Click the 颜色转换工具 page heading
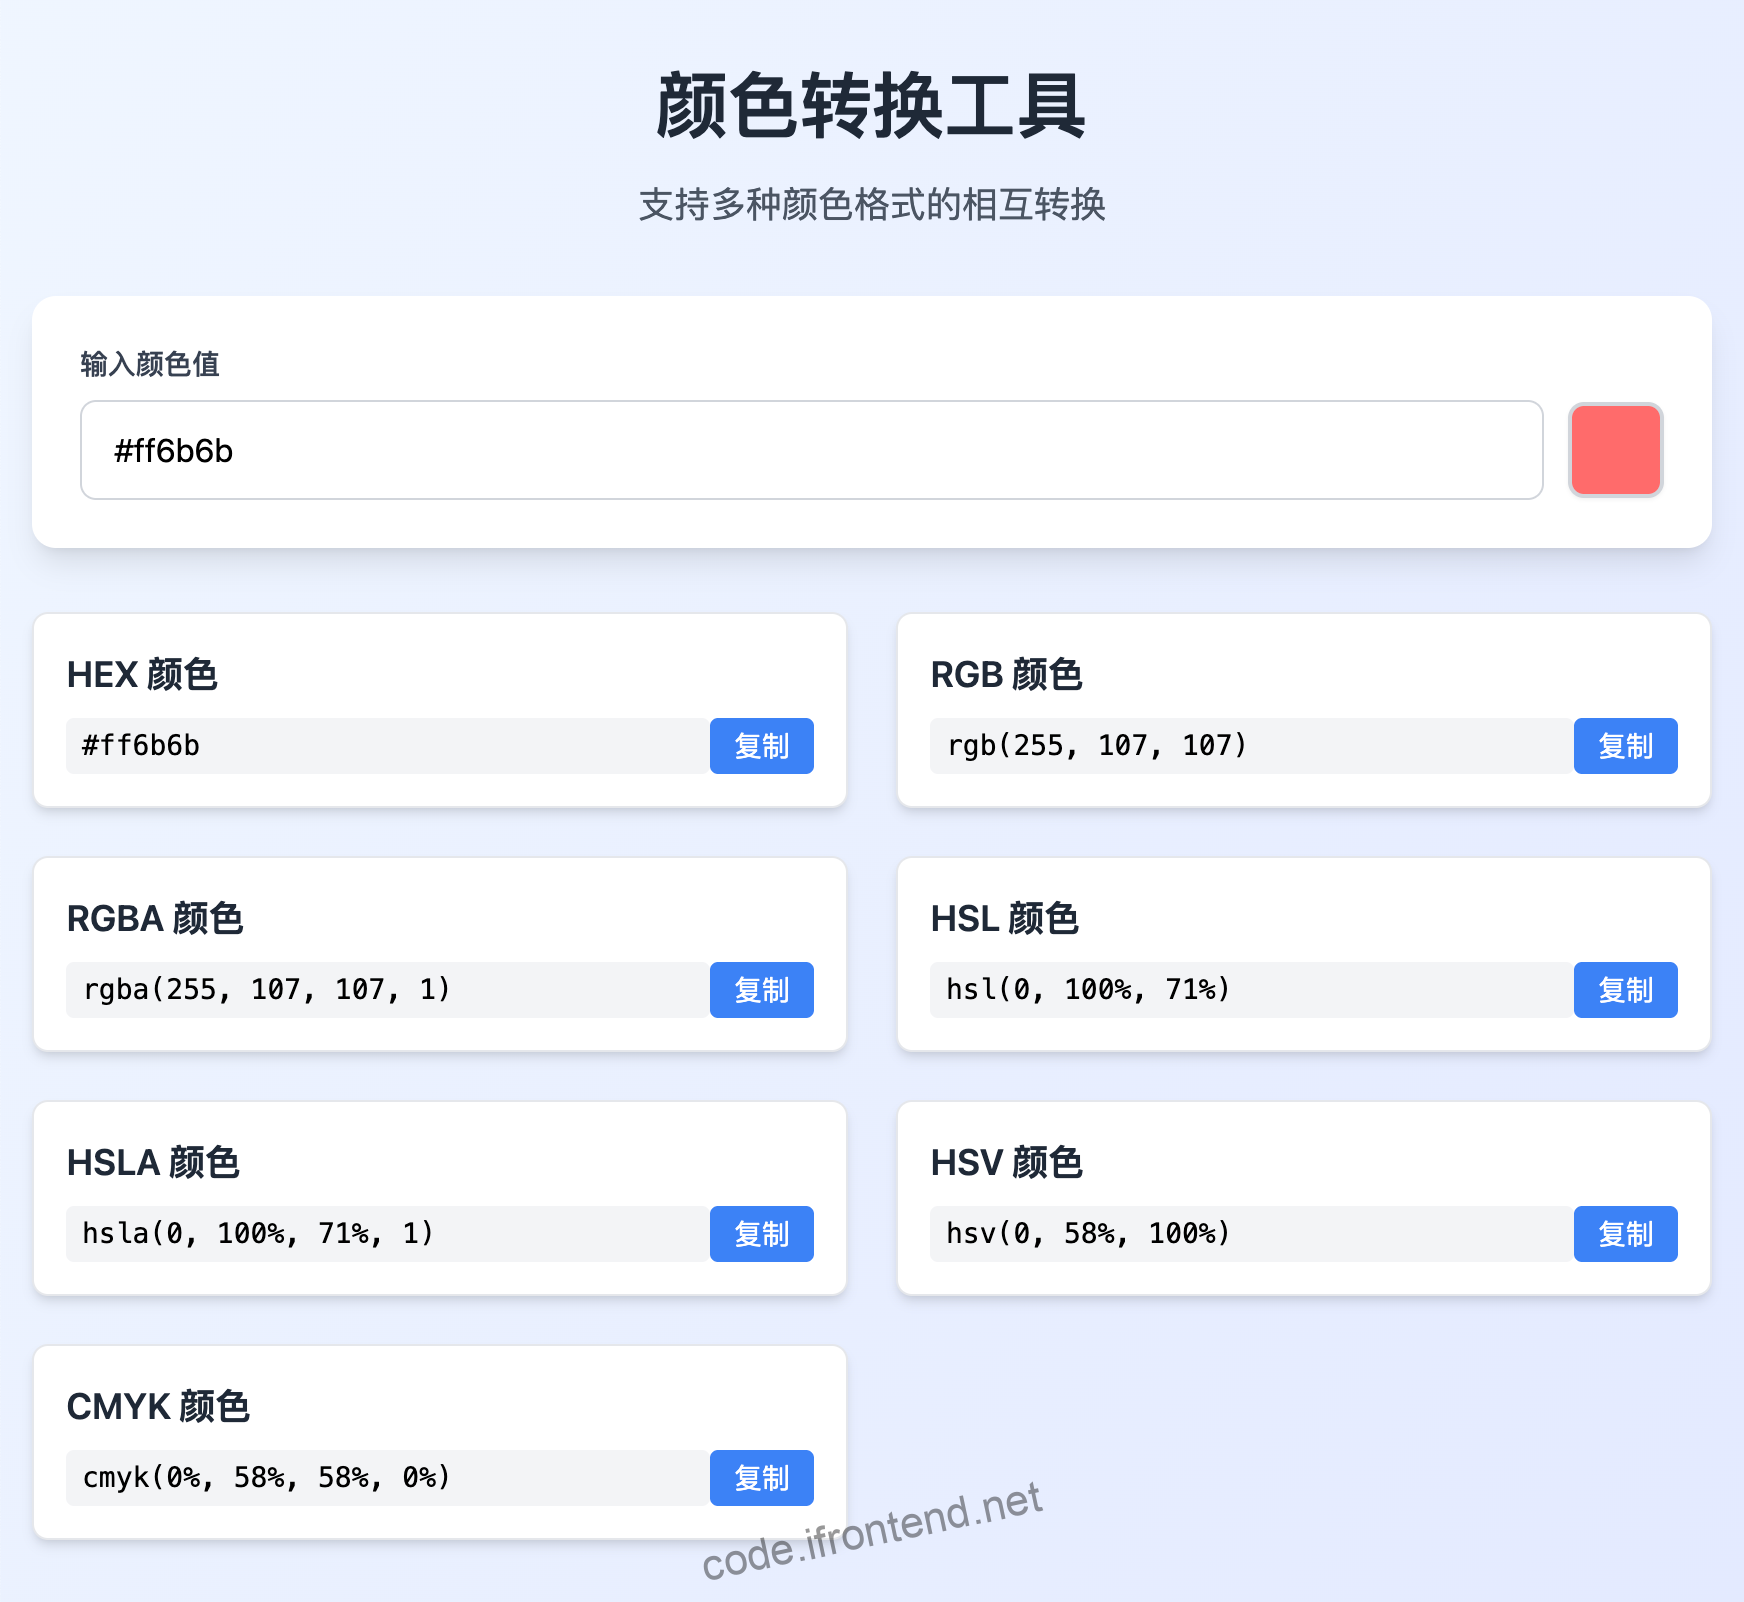Screen dimensions: 1744x1602 [x=871, y=103]
